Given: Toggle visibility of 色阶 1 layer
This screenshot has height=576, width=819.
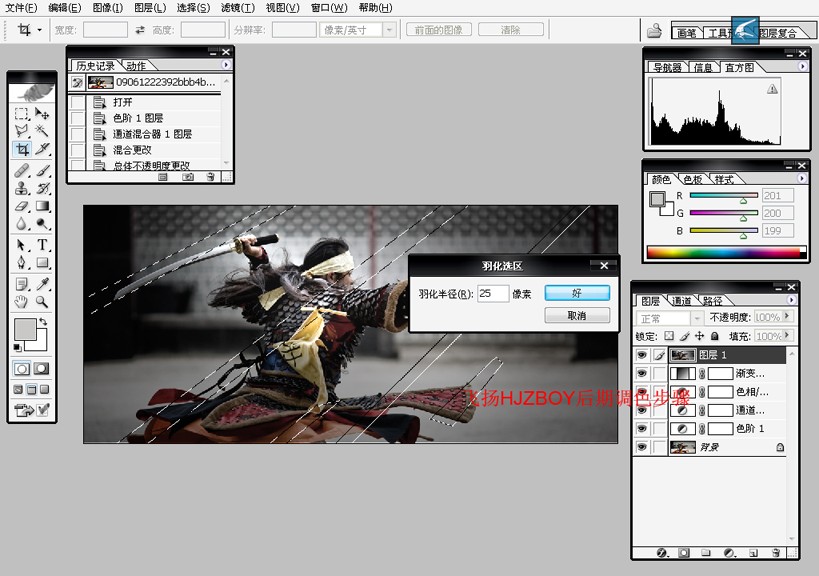Looking at the screenshot, I should 641,429.
